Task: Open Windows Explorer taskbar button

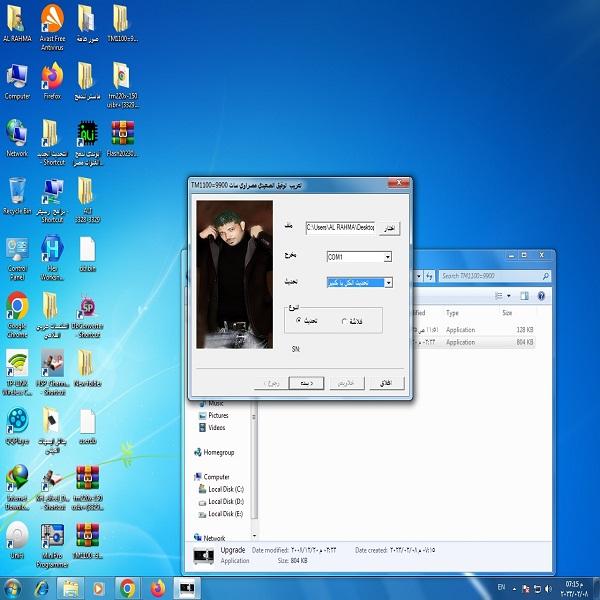Action: [x=70, y=589]
